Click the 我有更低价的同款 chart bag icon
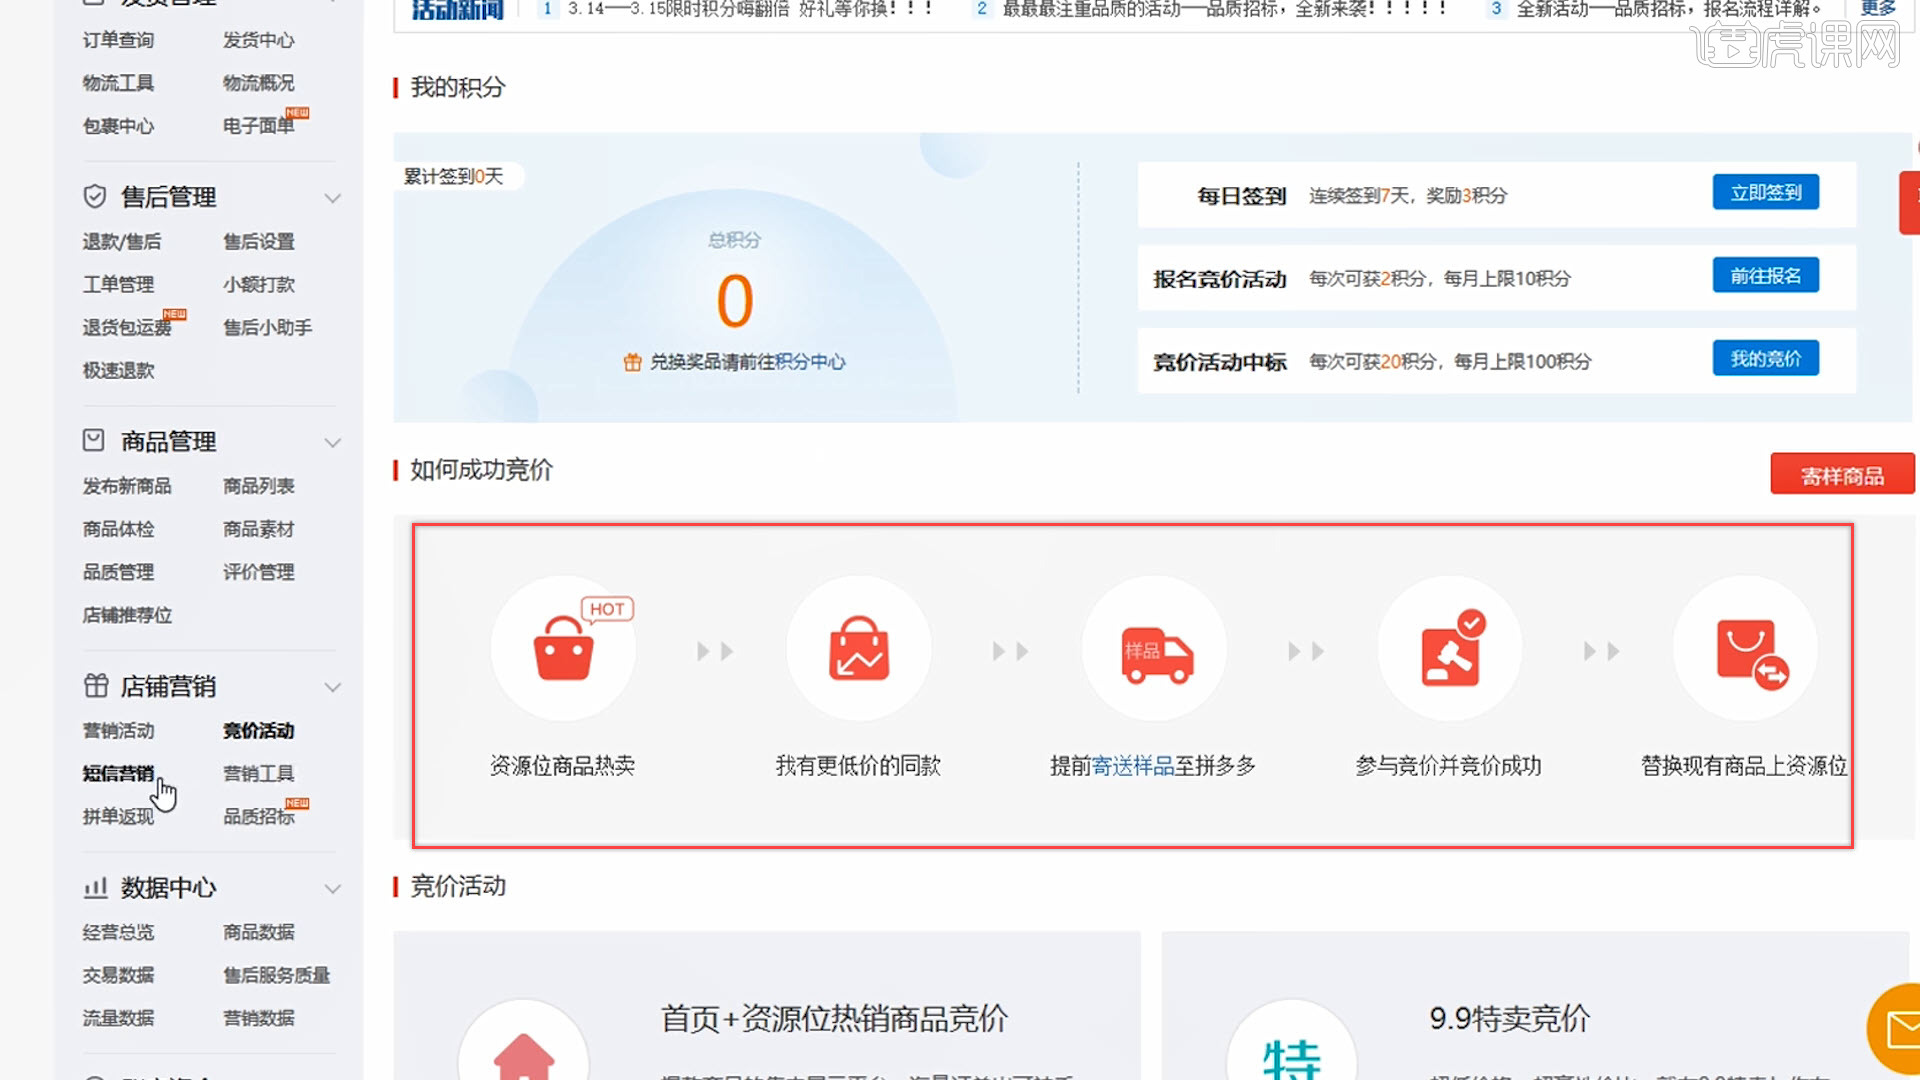1920x1080 pixels. click(x=859, y=648)
